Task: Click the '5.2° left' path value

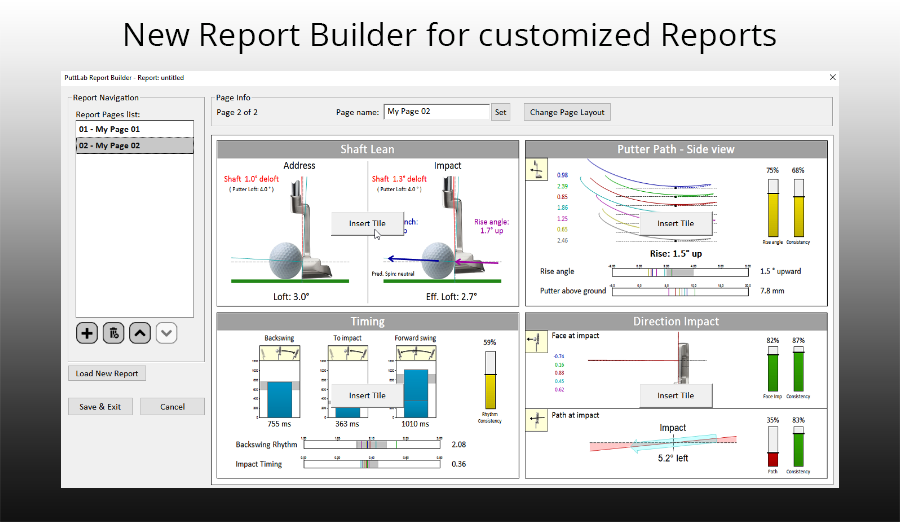Action: click(673, 458)
